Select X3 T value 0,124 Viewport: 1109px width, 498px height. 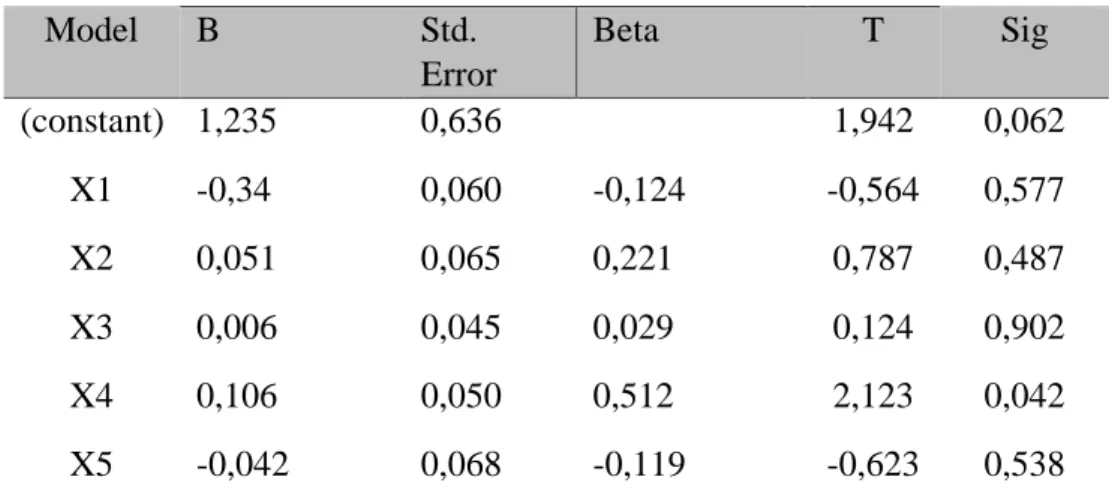pos(873,328)
